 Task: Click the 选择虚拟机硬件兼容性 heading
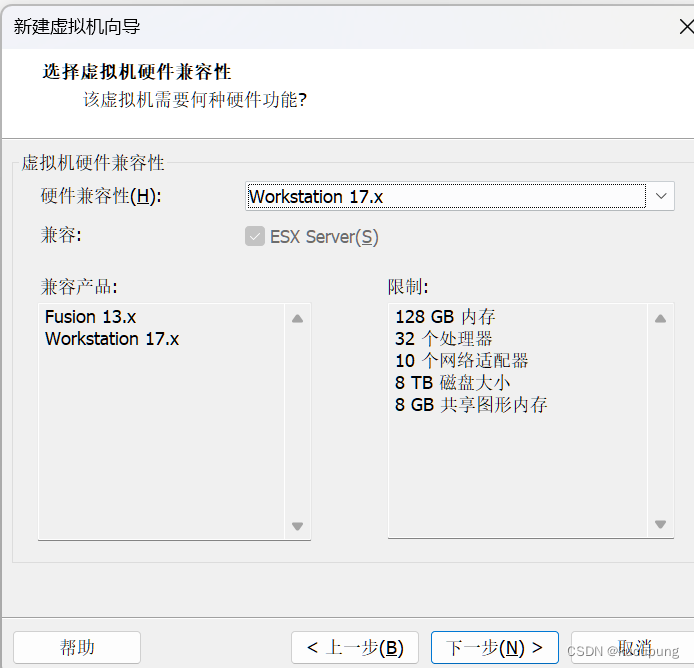coord(137,72)
